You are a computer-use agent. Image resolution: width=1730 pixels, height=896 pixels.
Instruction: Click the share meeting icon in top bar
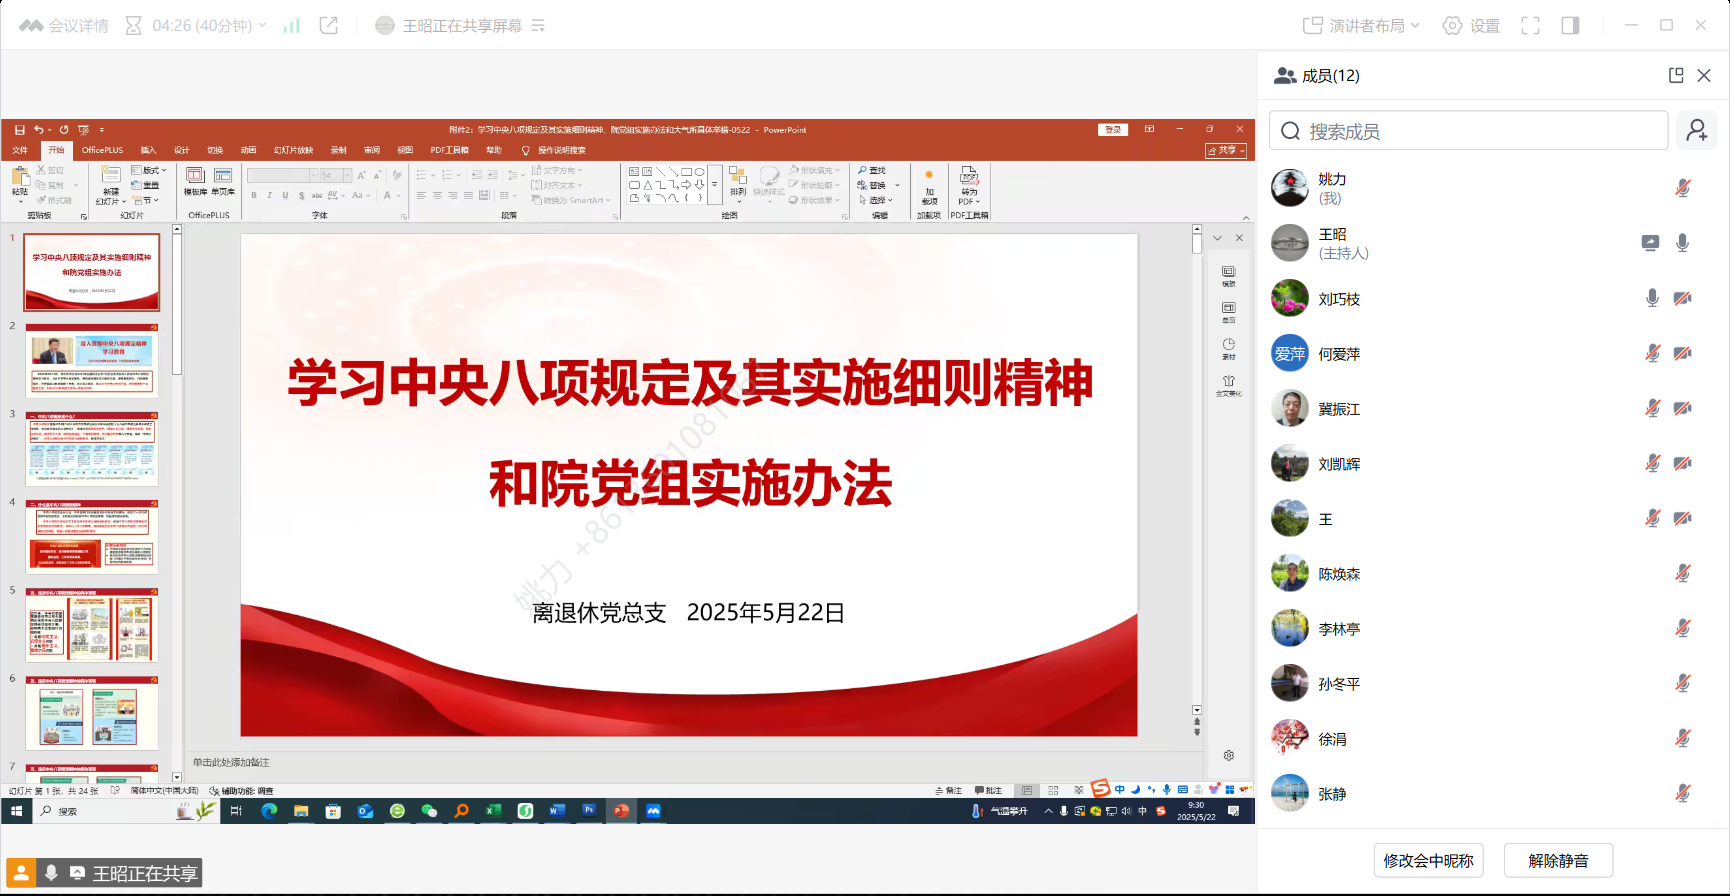(x=328, y=26)
